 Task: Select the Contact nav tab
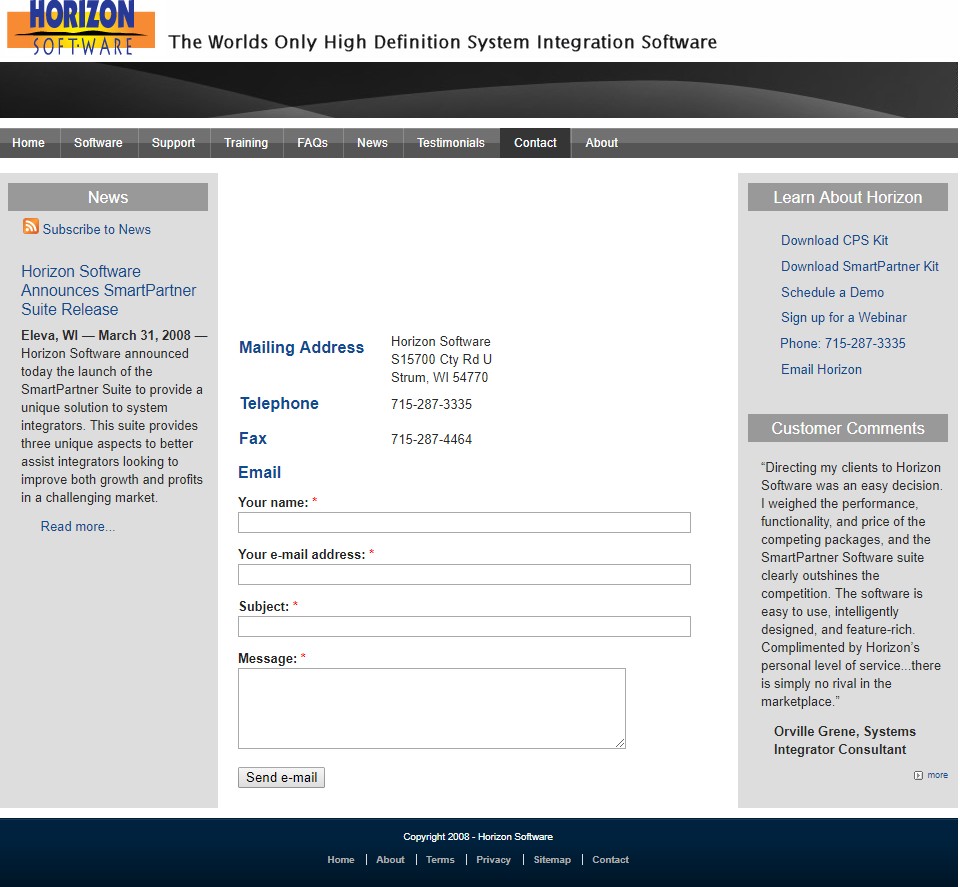click(536, 143)
